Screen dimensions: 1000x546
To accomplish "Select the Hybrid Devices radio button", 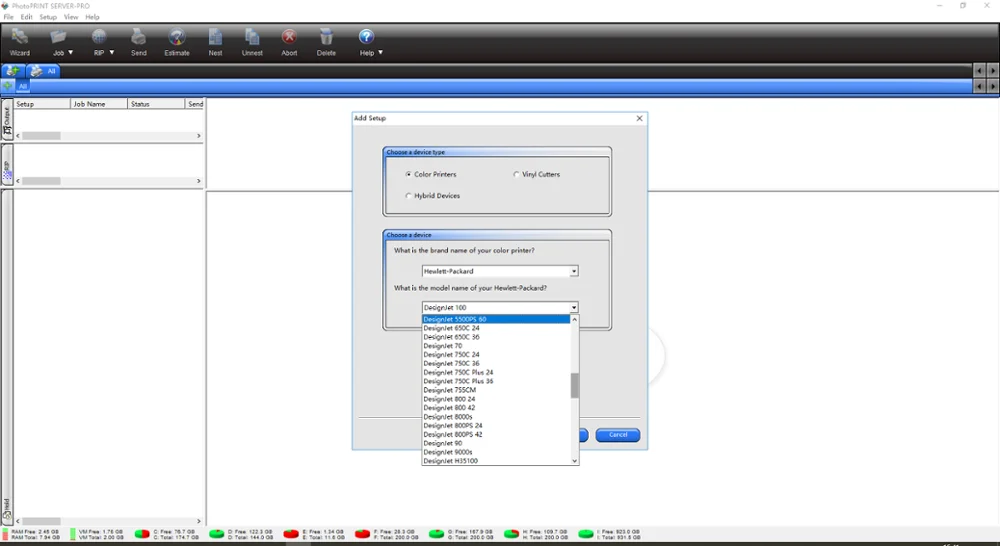I will pyautogui.click(x=408, y=196).
